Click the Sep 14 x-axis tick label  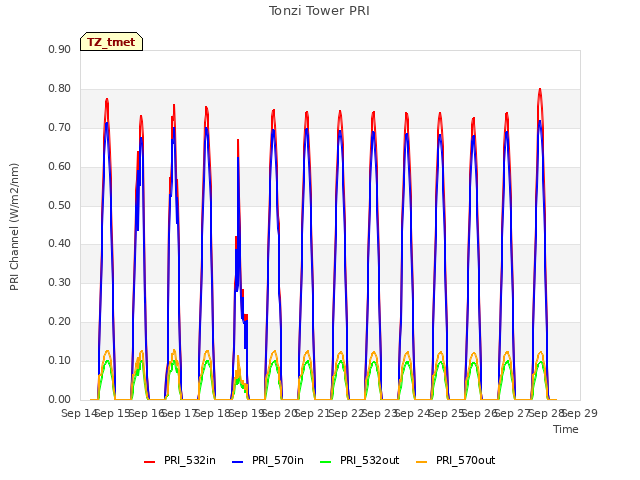point(79,413)
